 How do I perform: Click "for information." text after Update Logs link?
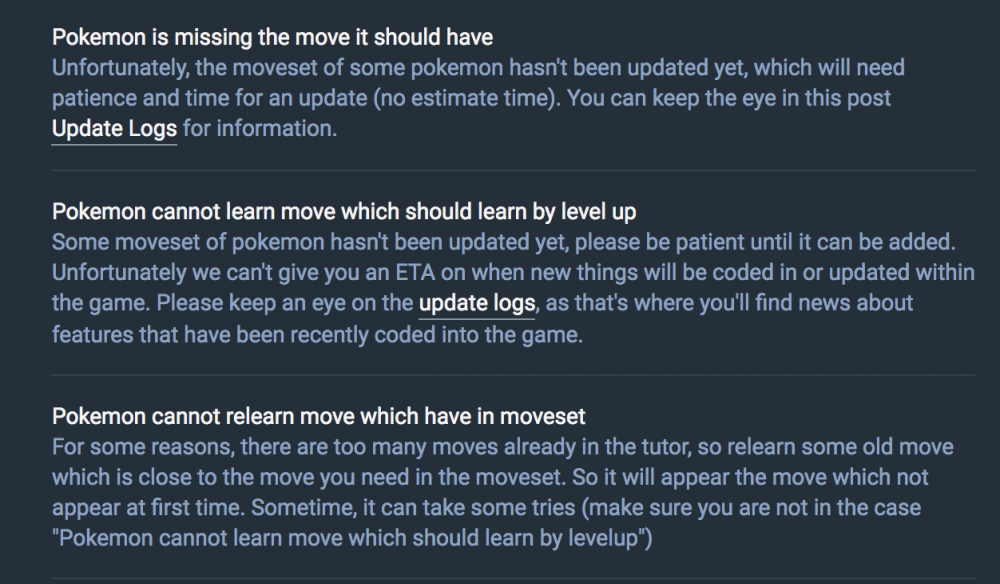coord(260,129)
